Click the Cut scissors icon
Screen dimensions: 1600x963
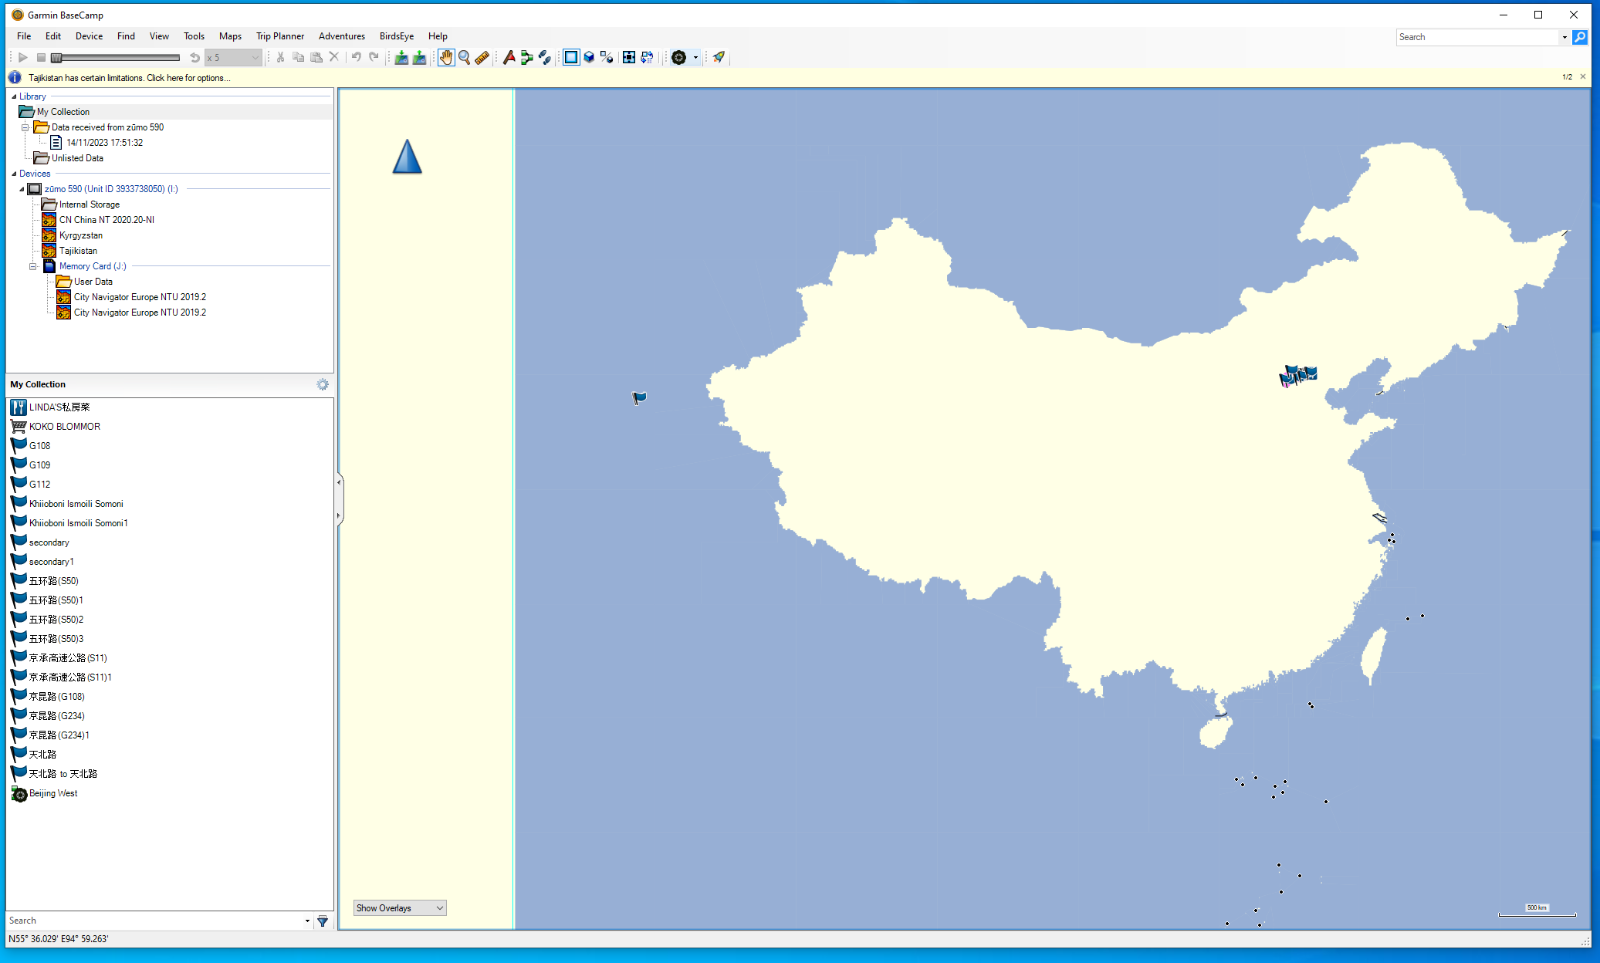pos(281,57)
